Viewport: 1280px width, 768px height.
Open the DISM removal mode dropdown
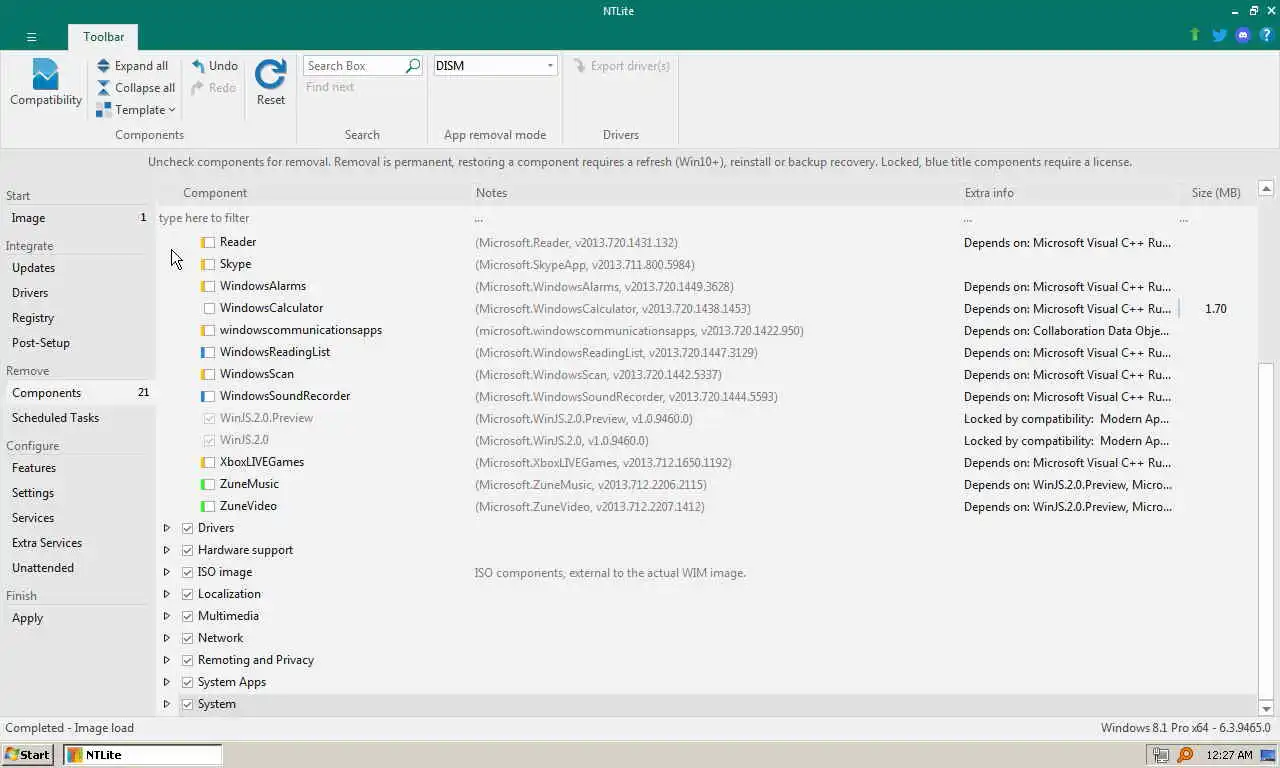(x=495, y=66)
